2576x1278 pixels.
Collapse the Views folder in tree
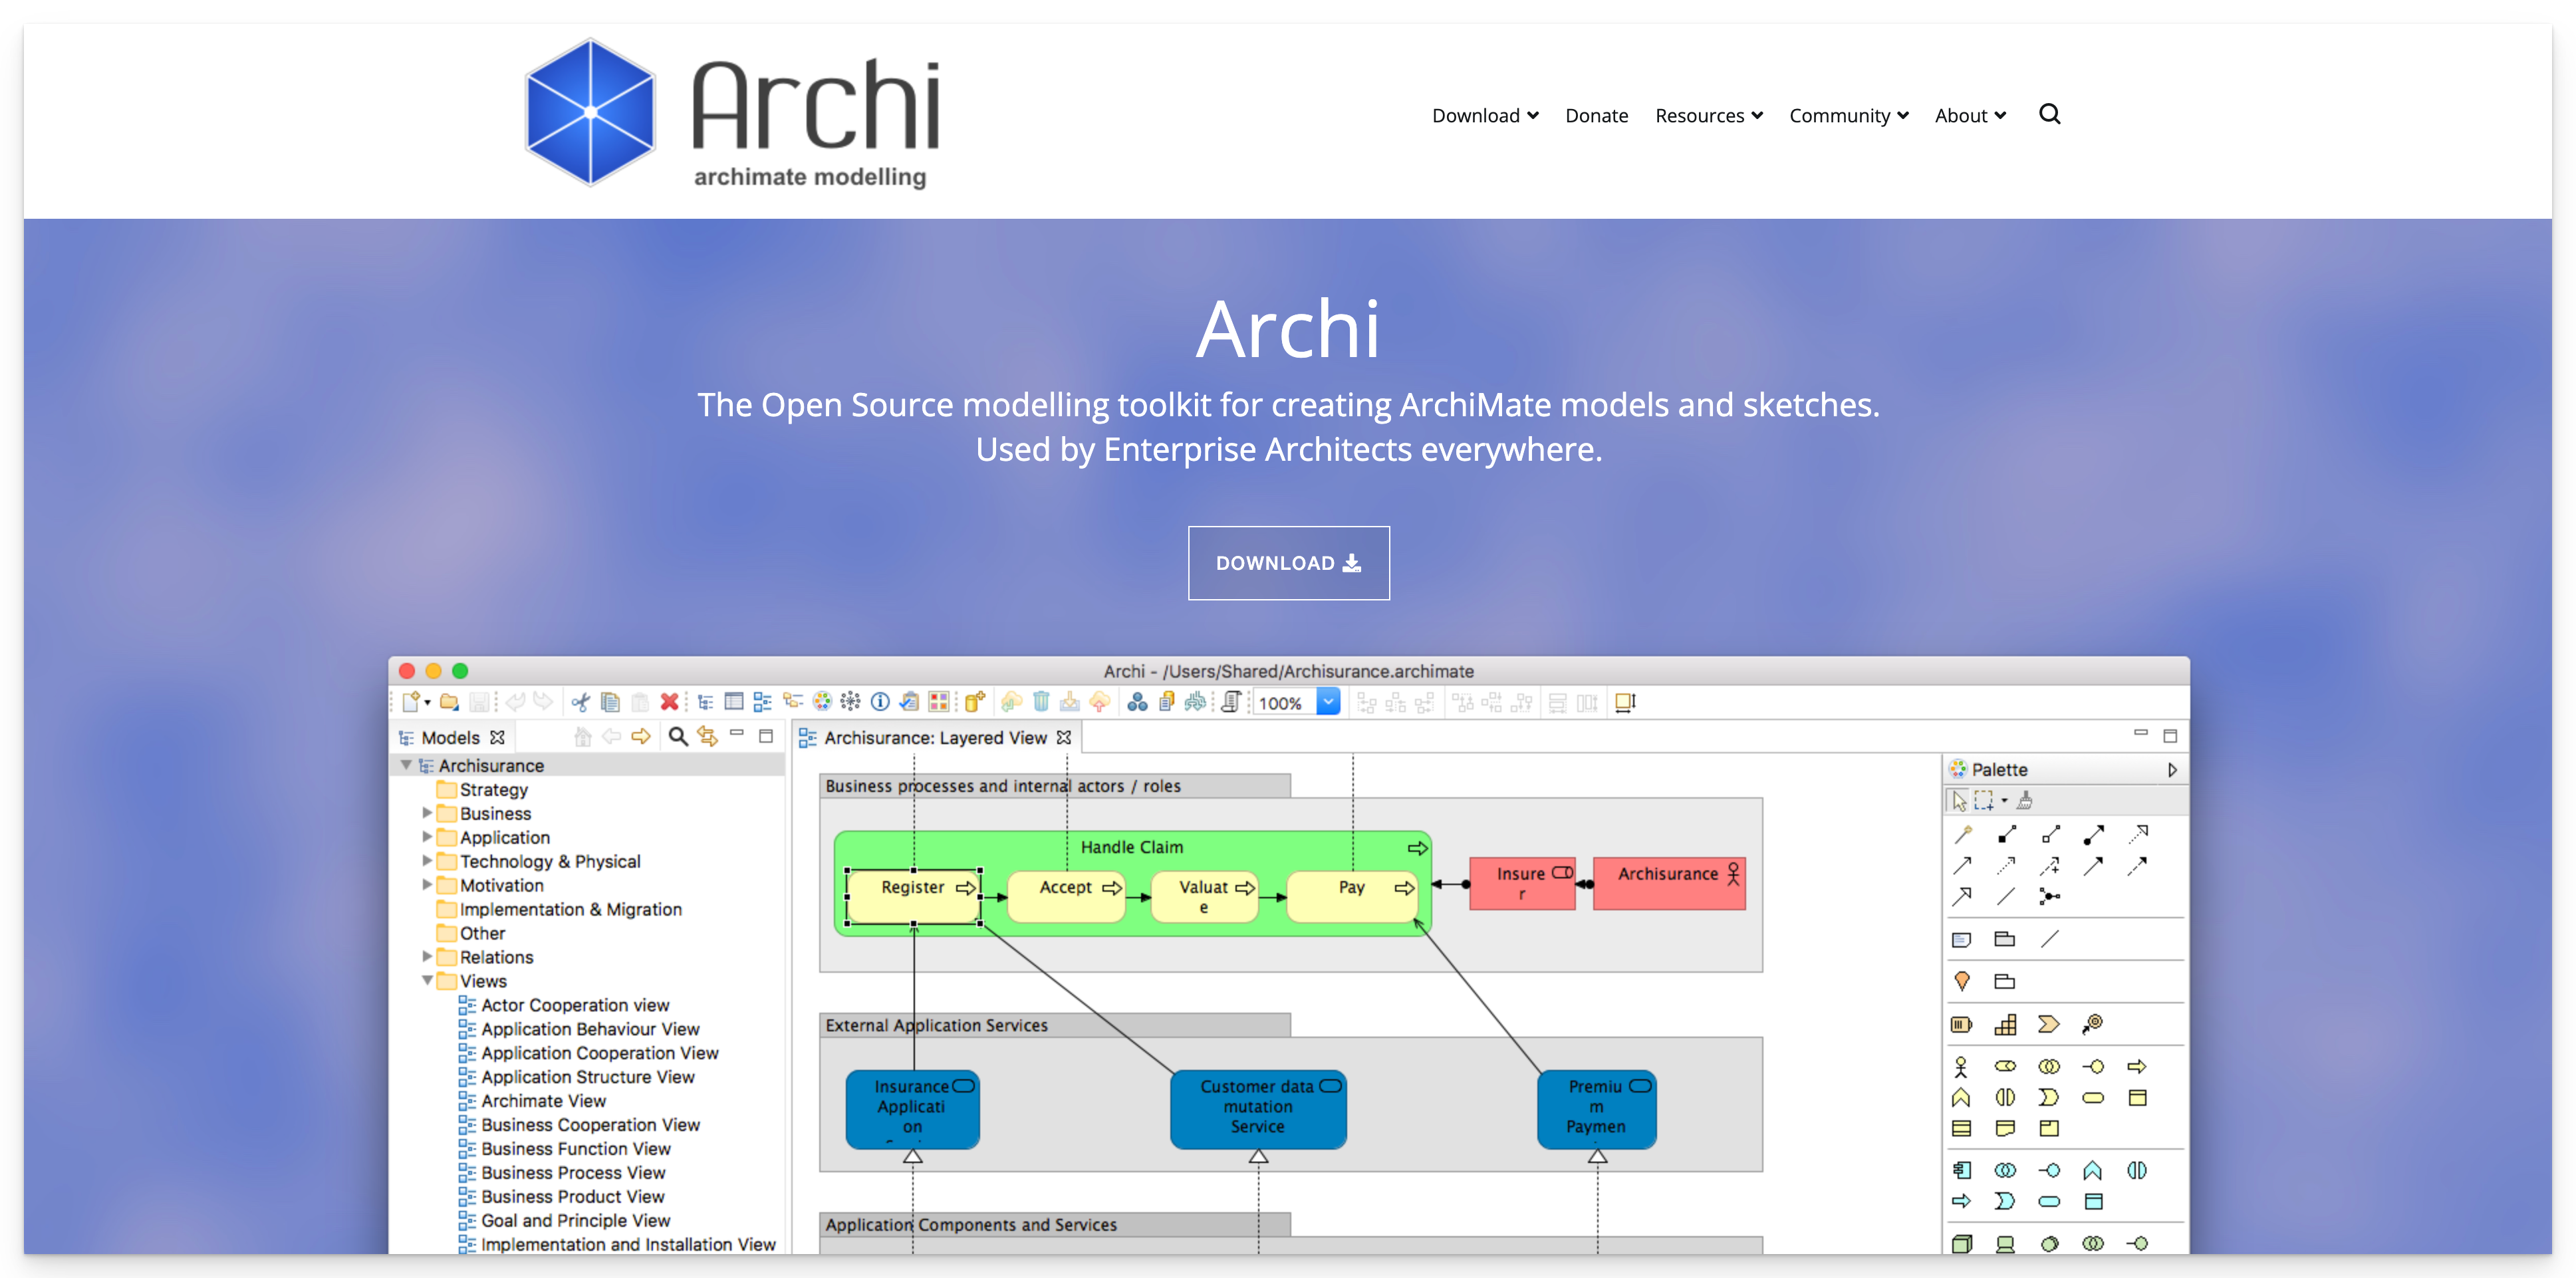click(427, 981)
